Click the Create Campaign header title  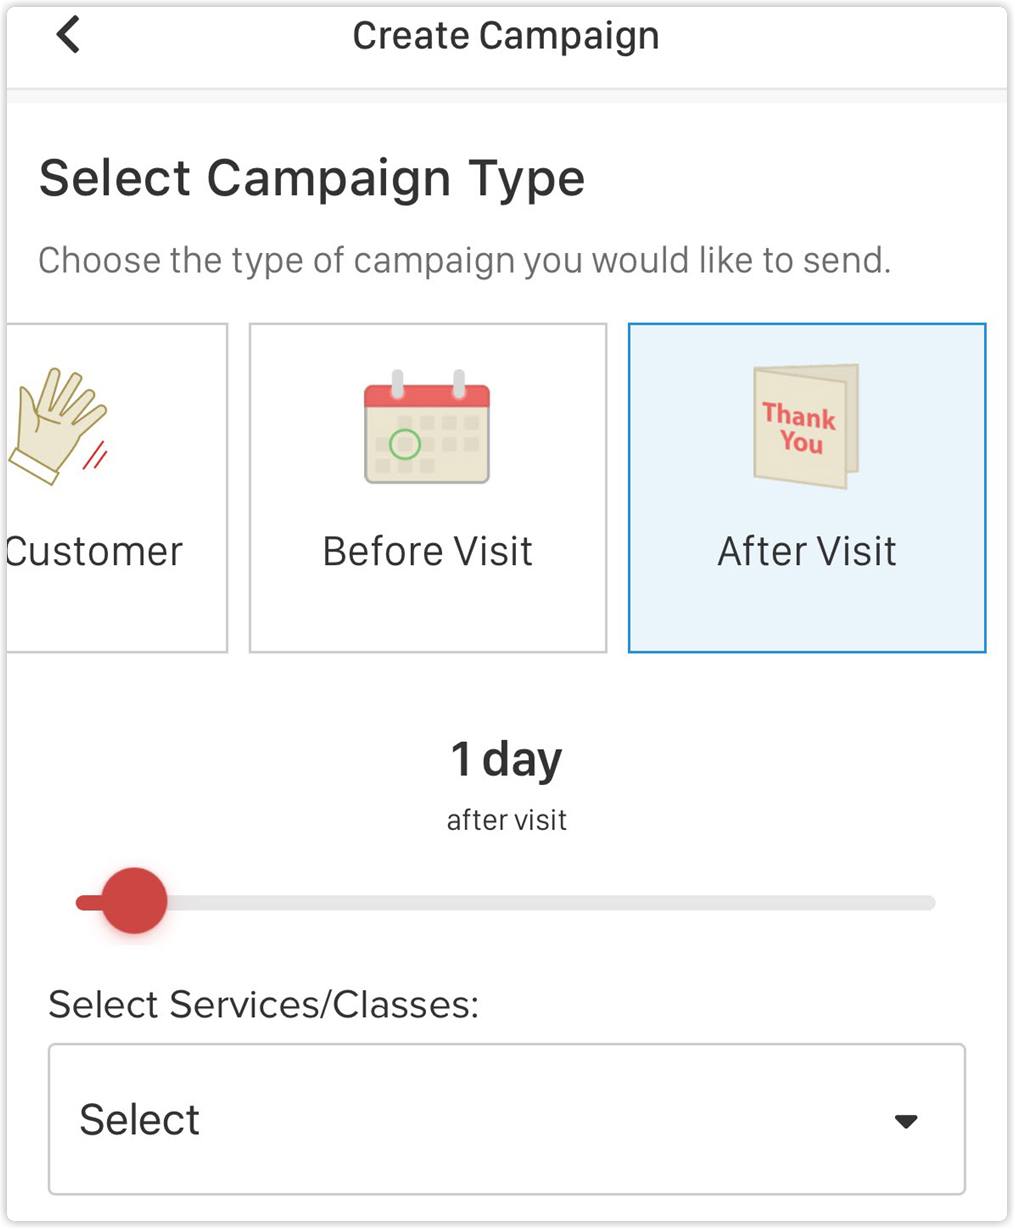506,36
